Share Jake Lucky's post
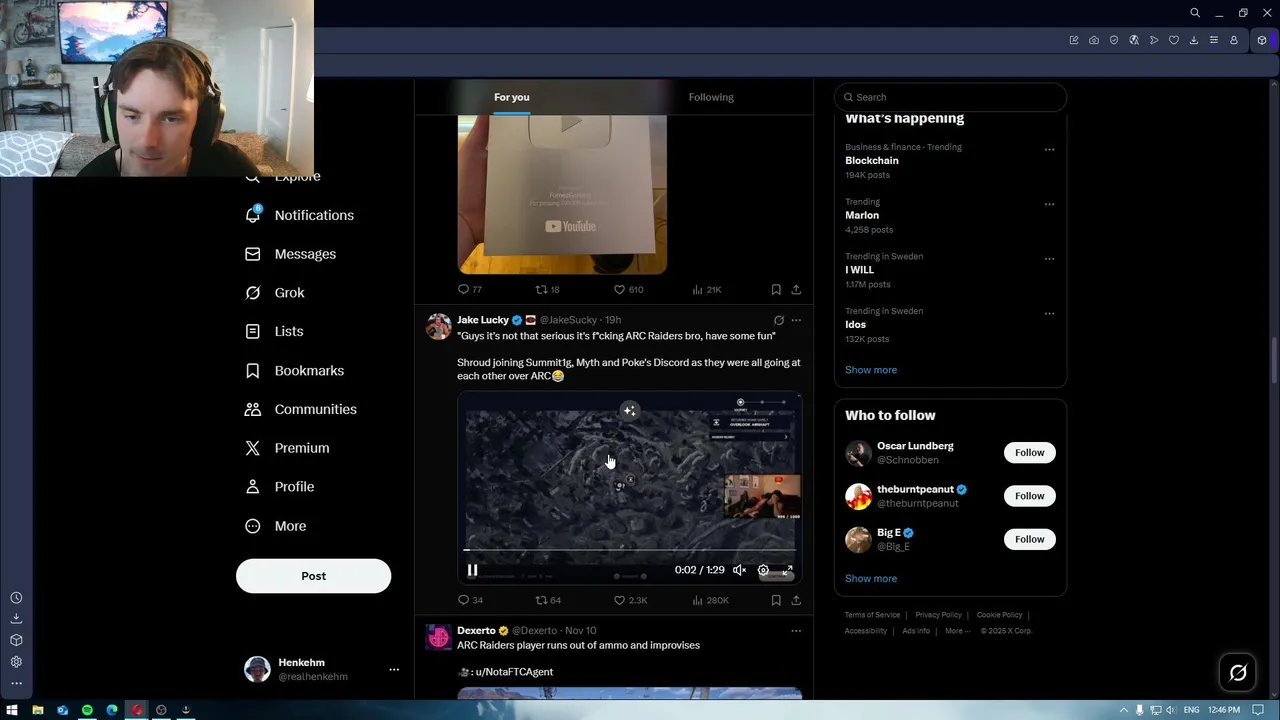Image resolution: width=1280 pixels, height=720 pixels. (x=796, y=600)
